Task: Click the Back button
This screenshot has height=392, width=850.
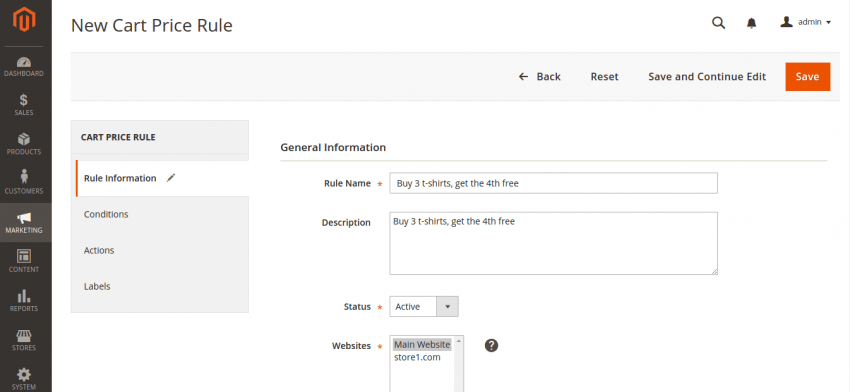Action: (x=539, y=76)
